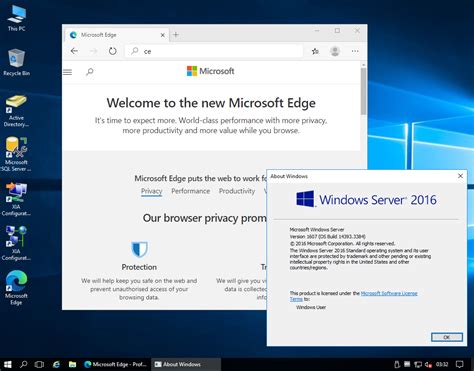Open the Windows Start menu
This screenshot has width=474, height=371.
tap(7, 364)
